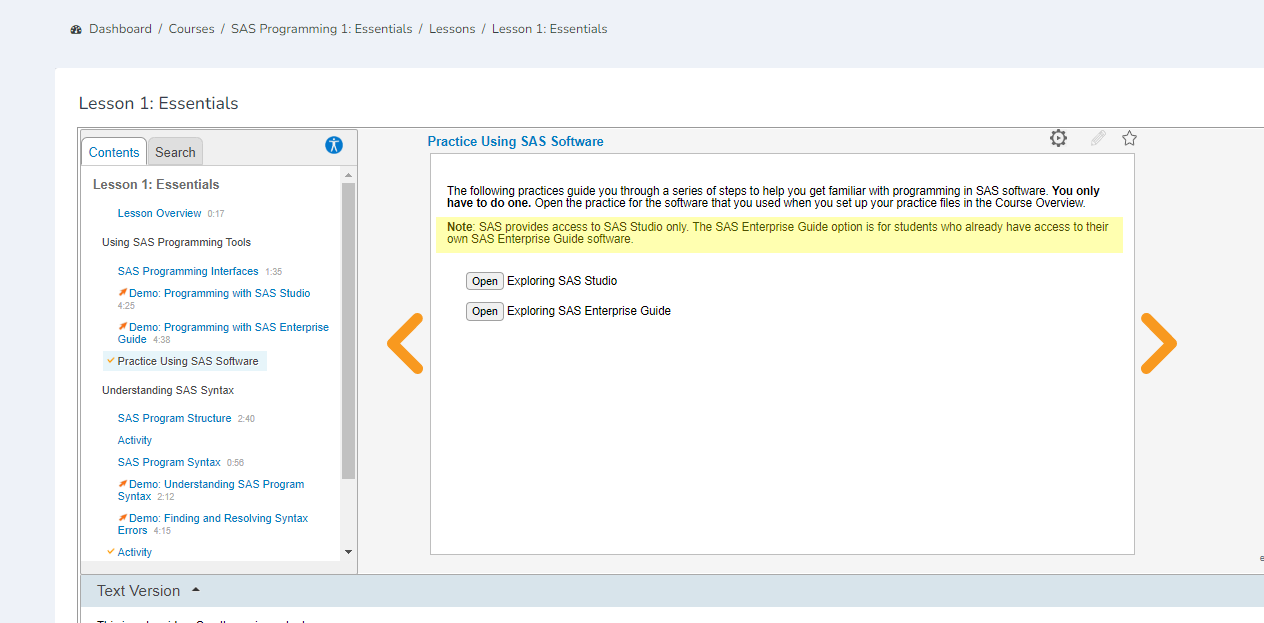
Task: Open SAS Program Structure topic
Action: 174,418
